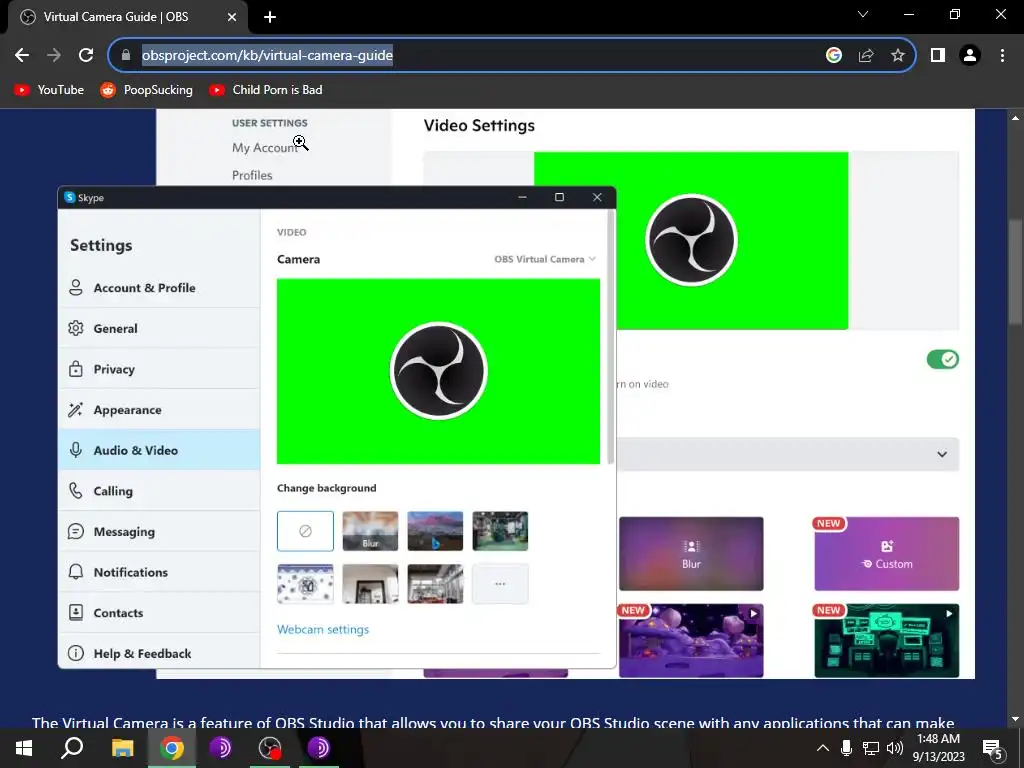Click the Google icon in address bar
Screen dimensions: 1024x768
tap(833, 56)
